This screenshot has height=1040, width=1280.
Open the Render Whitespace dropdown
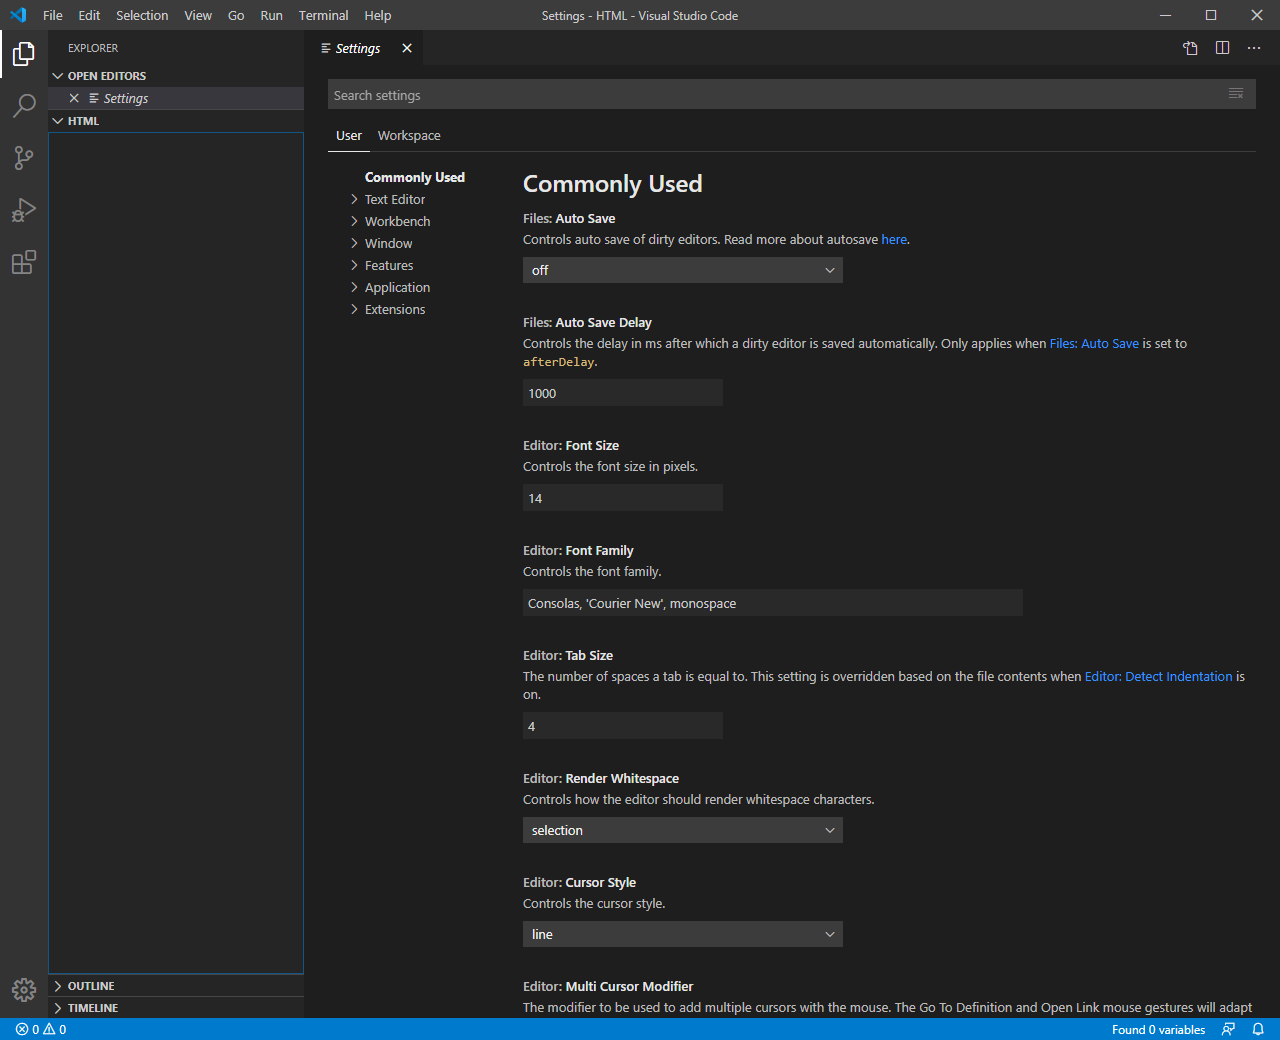coord(683,830)
